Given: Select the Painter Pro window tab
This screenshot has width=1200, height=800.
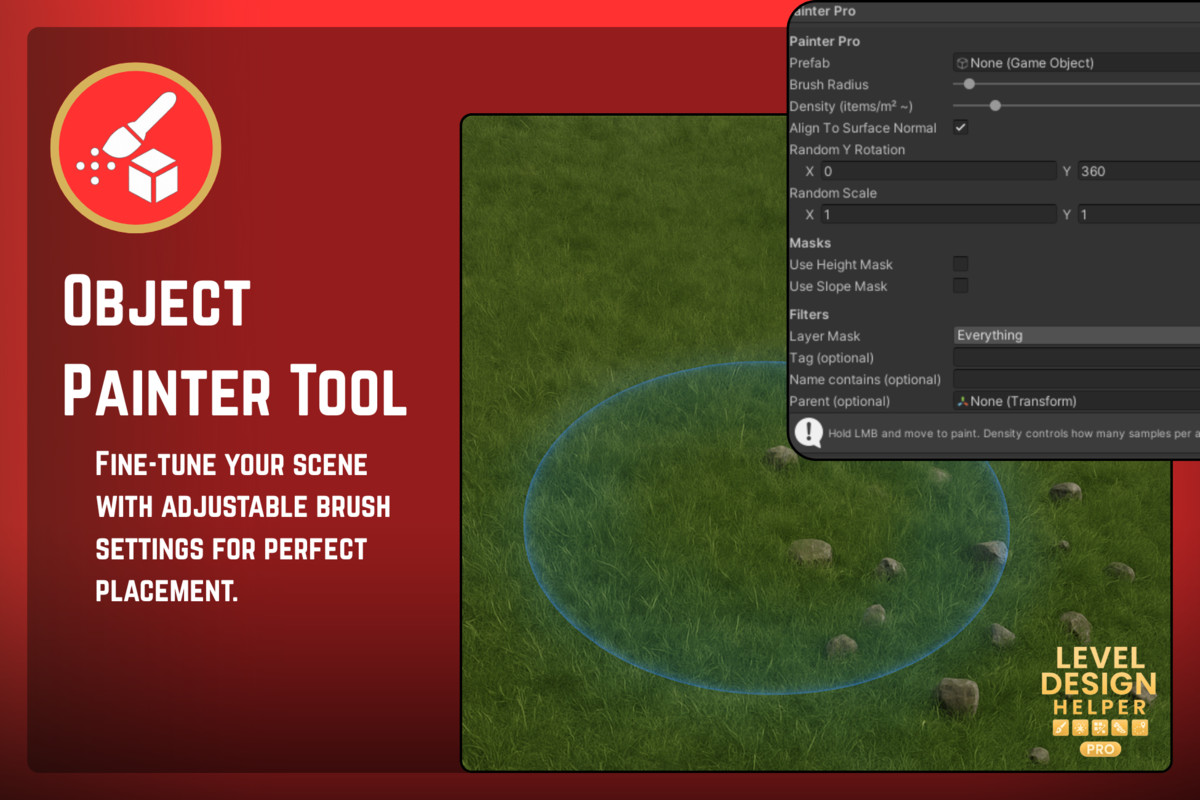Looking at the screenshot, I should click(820, 11).
